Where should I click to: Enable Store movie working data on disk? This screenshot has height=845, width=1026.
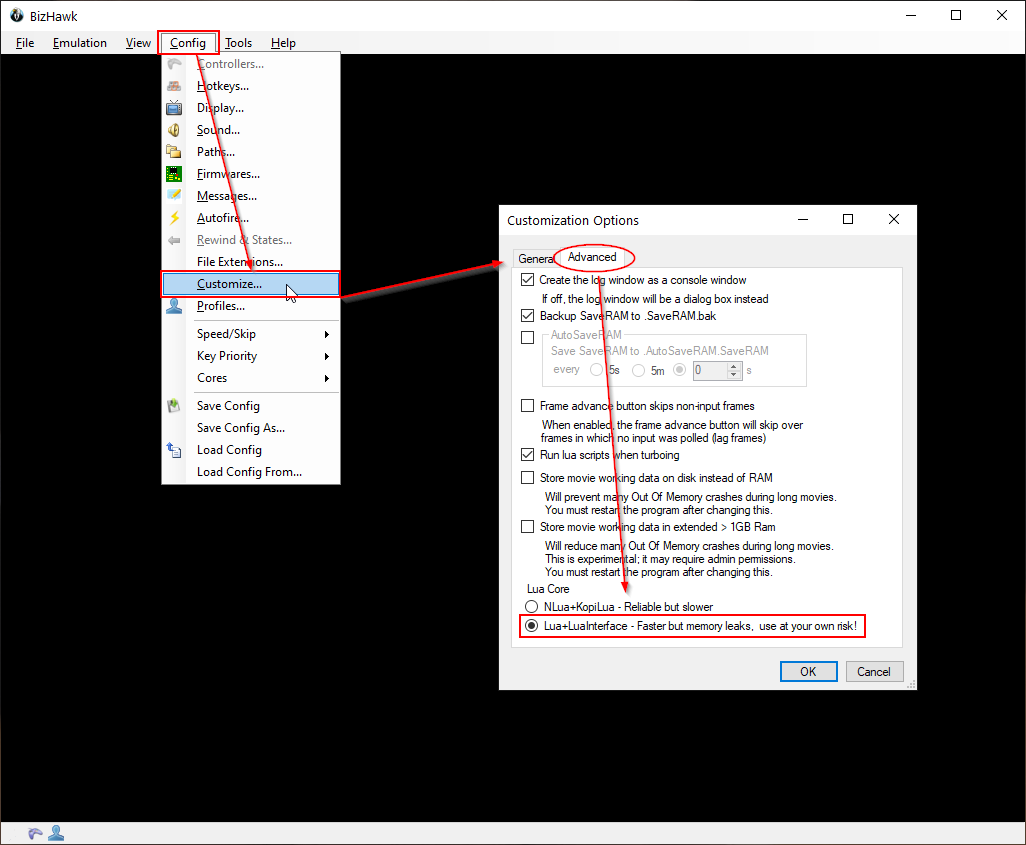[527, 478]
